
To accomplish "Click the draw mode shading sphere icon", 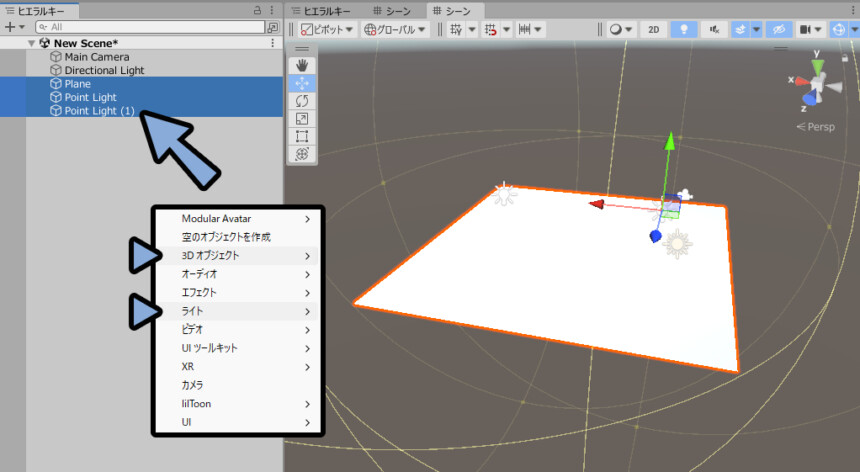I will (x=616, y=29).
